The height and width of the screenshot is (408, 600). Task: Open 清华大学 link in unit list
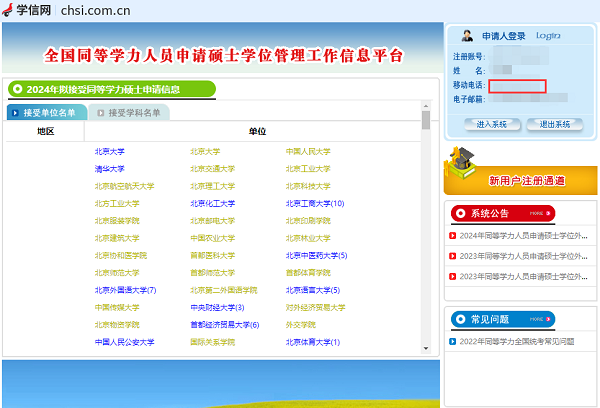[109, 169]
